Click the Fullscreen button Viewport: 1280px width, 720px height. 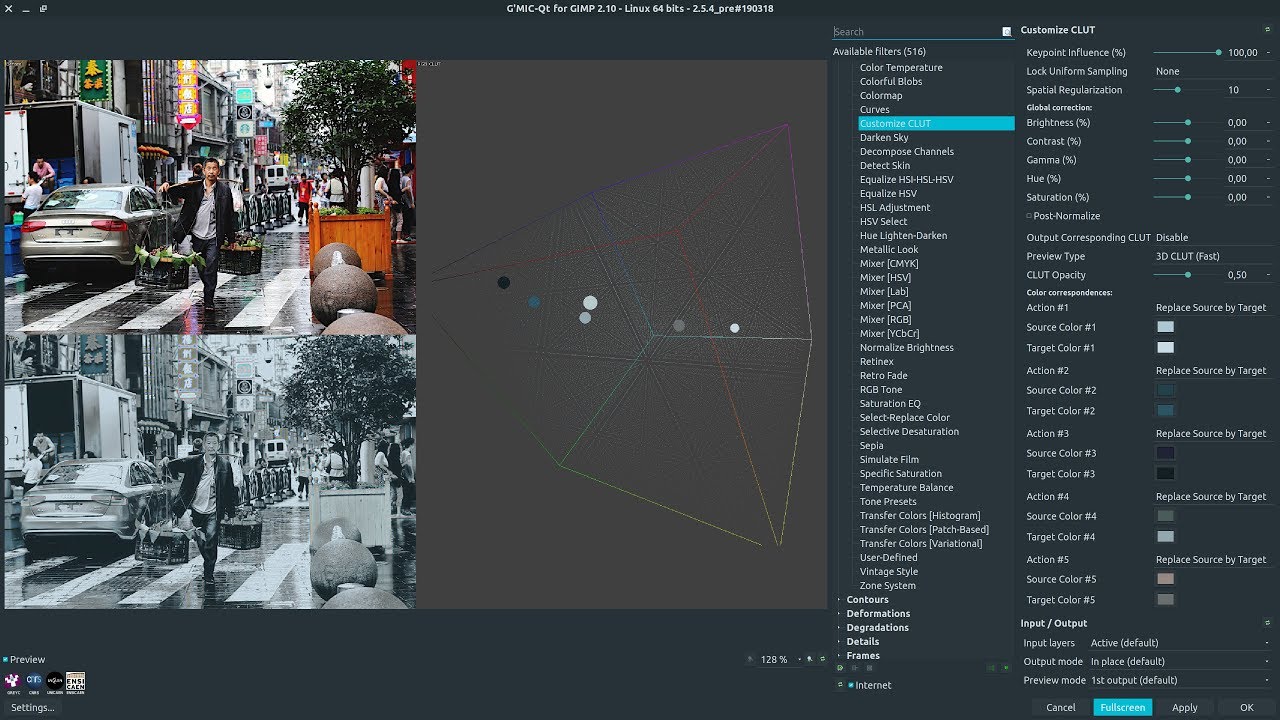pyautogui.click(x=1123, y=707)
